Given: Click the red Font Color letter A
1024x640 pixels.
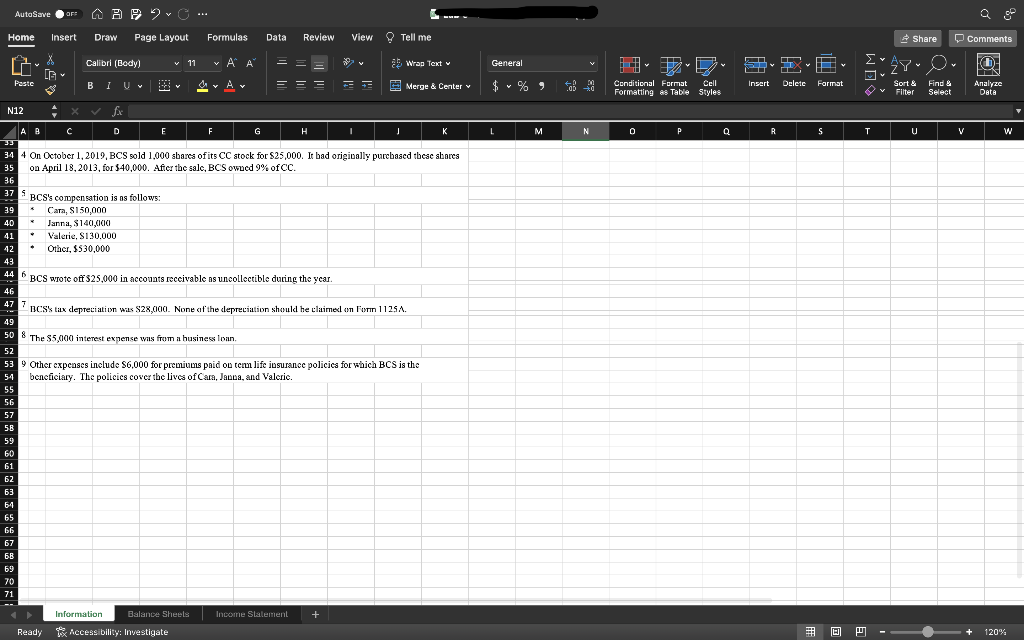Looking at the screenshot, I should 229,86.
